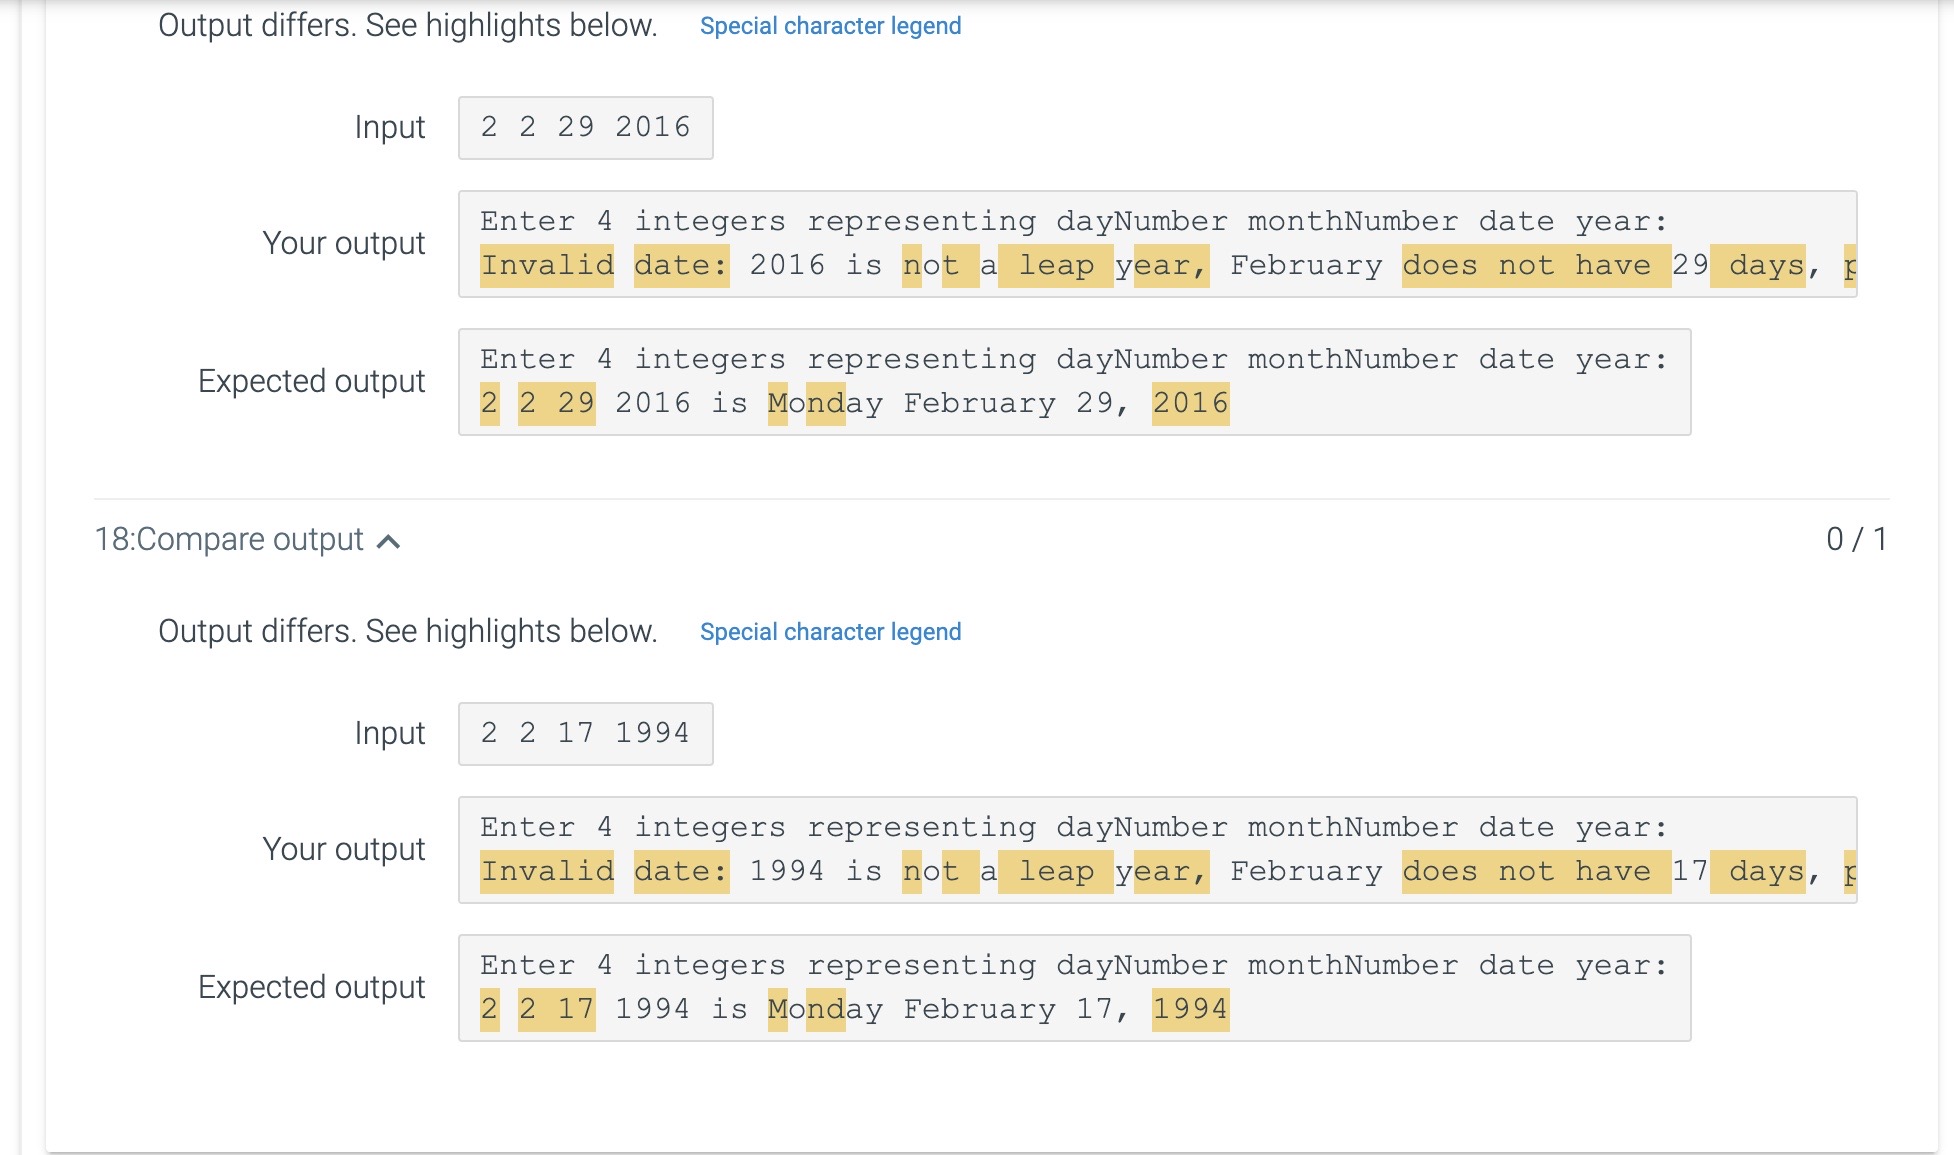Click the first Input label
The image size is (1954, 1155).
point(389,127)
